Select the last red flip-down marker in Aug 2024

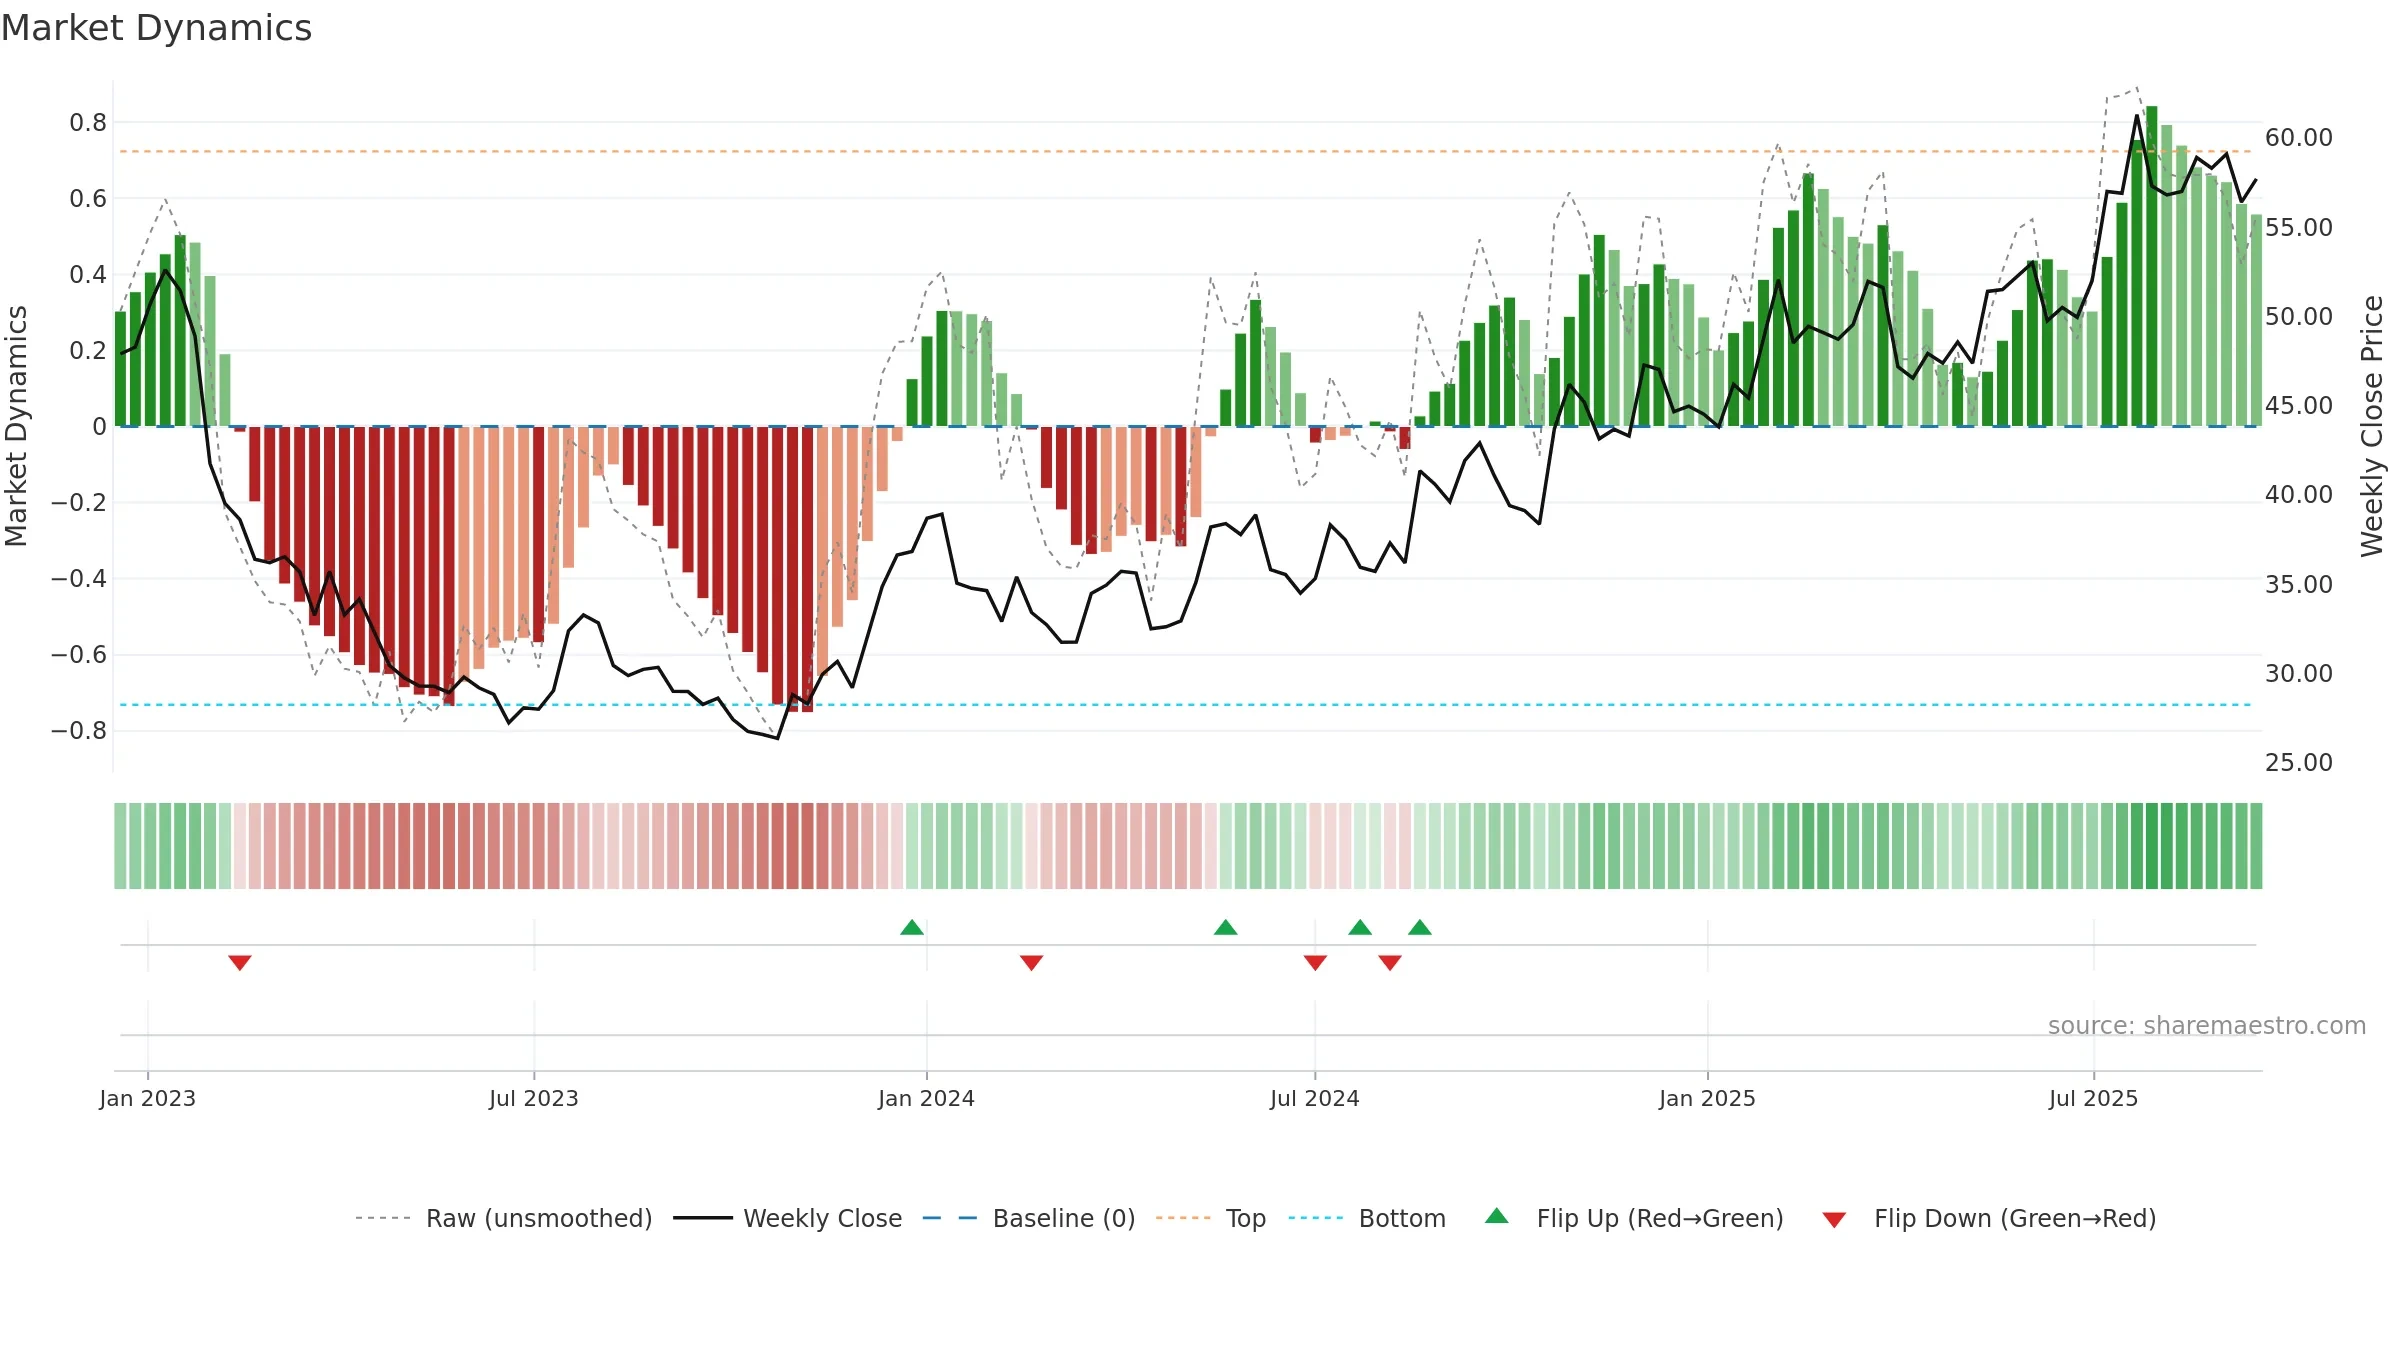pos(1390,962)
